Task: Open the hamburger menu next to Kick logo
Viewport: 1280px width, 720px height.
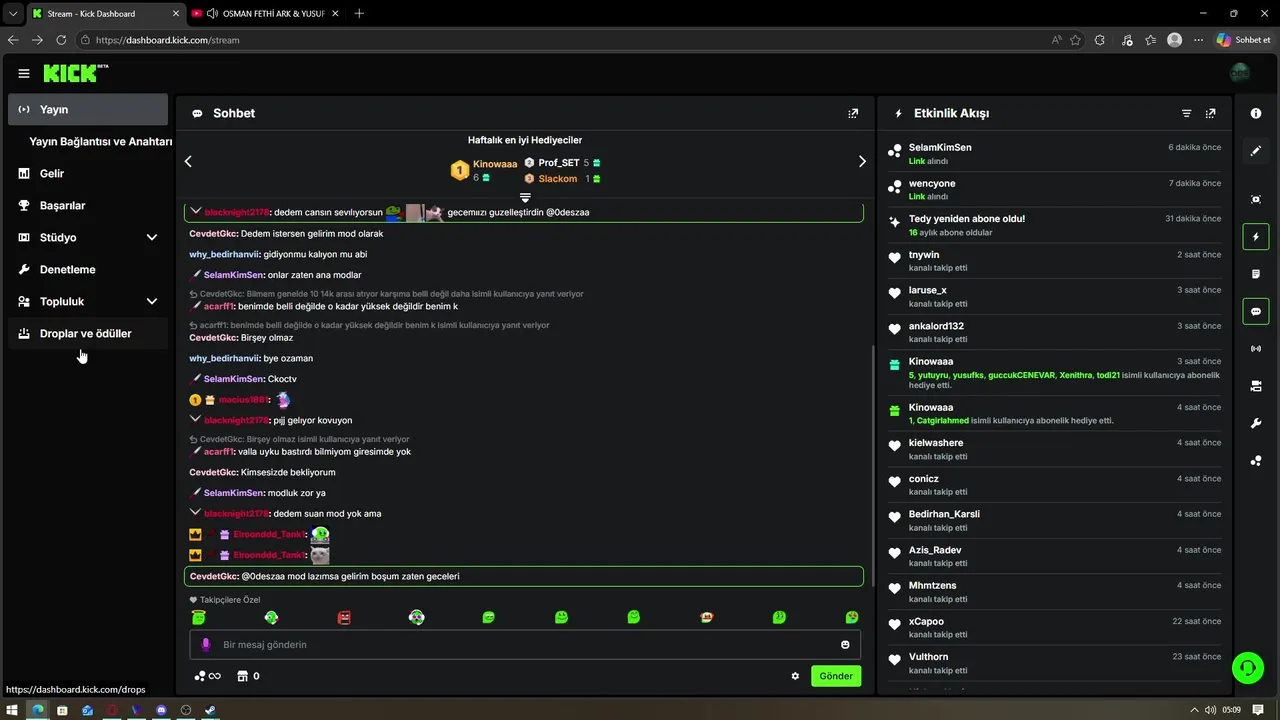Action: pos(24,73)
